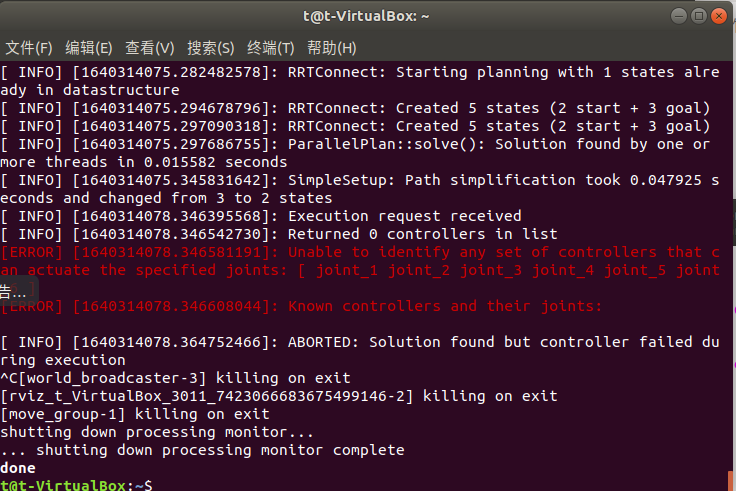Minimize the terminal window
Screen dimensions: 736x491
[678, 16]
